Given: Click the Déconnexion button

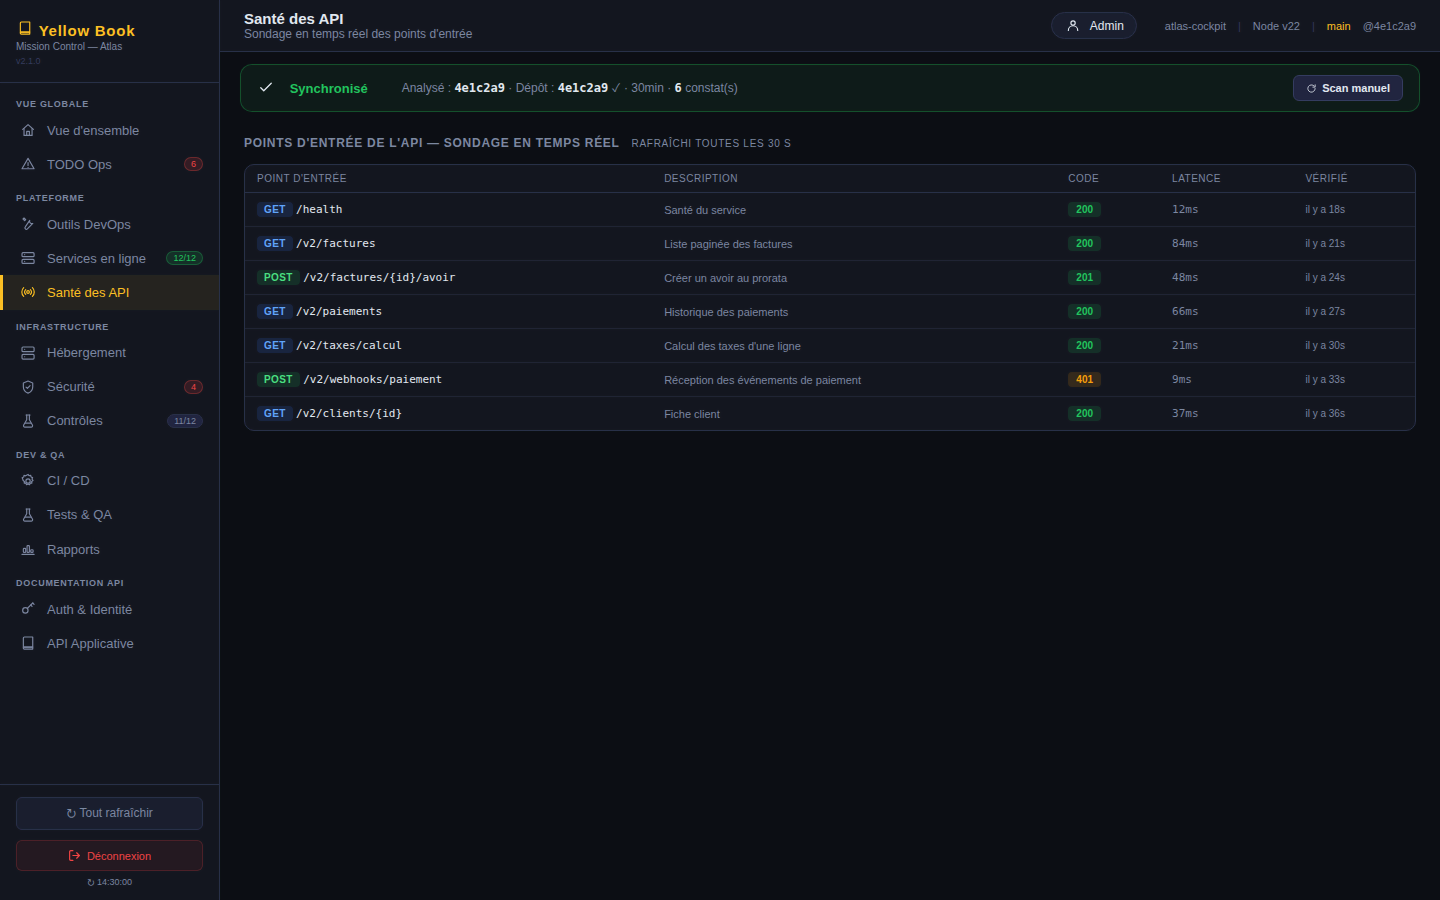Looking at the screenshot, I should click(x=109, y=855).
